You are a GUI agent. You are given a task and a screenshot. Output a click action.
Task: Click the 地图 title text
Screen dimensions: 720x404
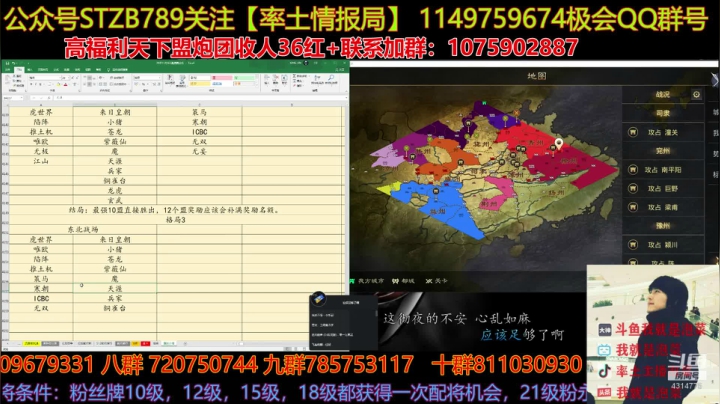[536, 76]
